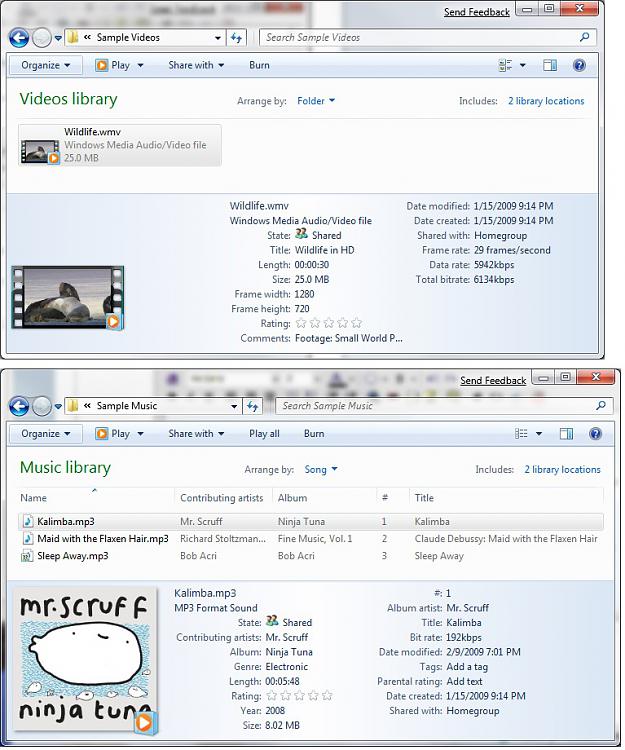The image size is (625, 750).
Task: Click Send Feedback link above Videos window
Action: [x=477, y=12]
